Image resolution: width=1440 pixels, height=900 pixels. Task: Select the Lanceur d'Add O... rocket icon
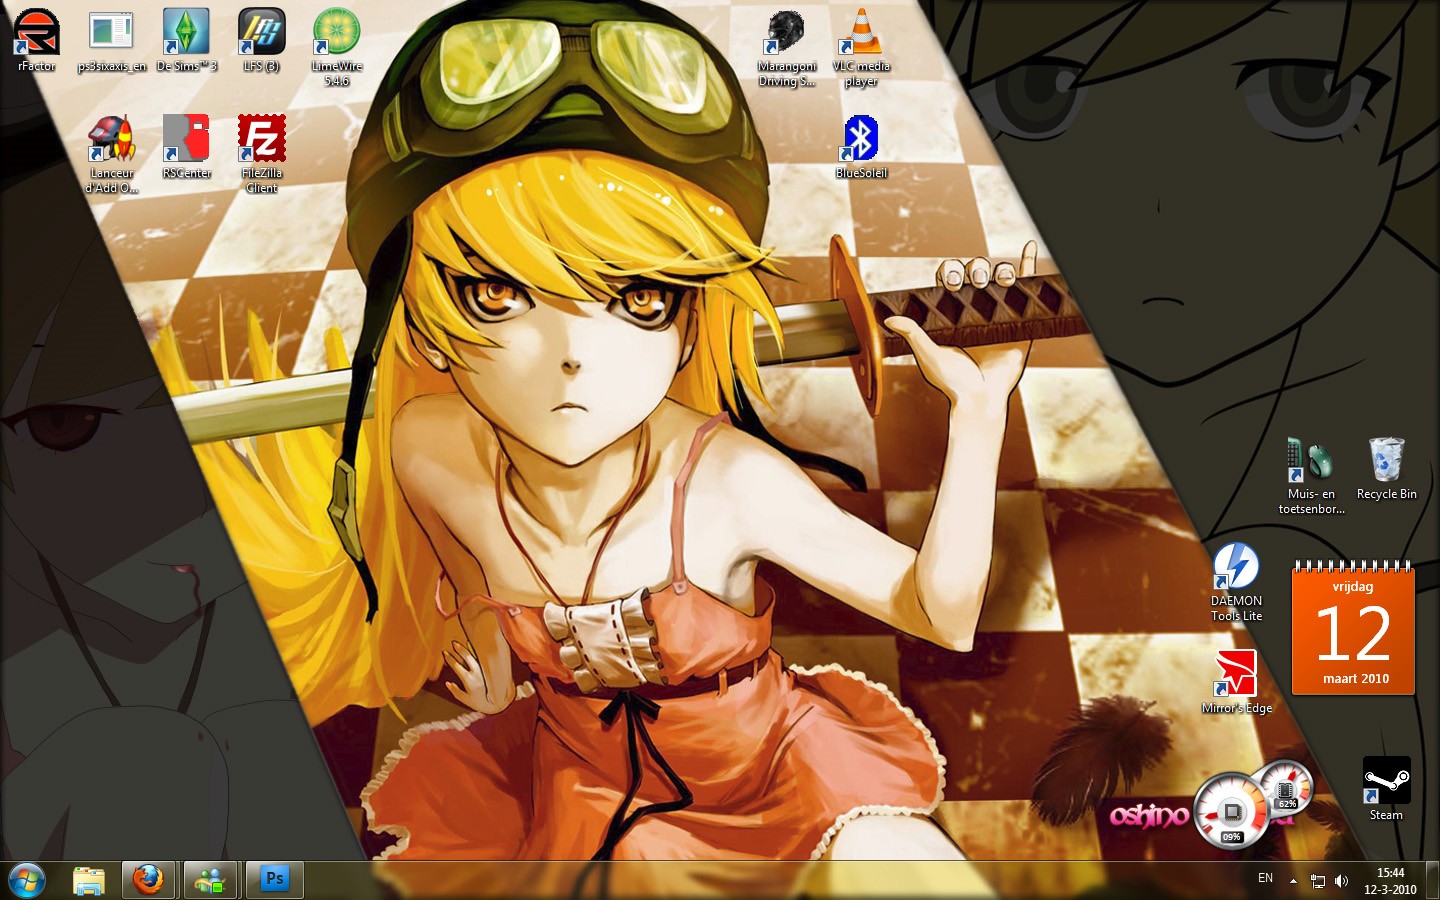click(111, 138)
